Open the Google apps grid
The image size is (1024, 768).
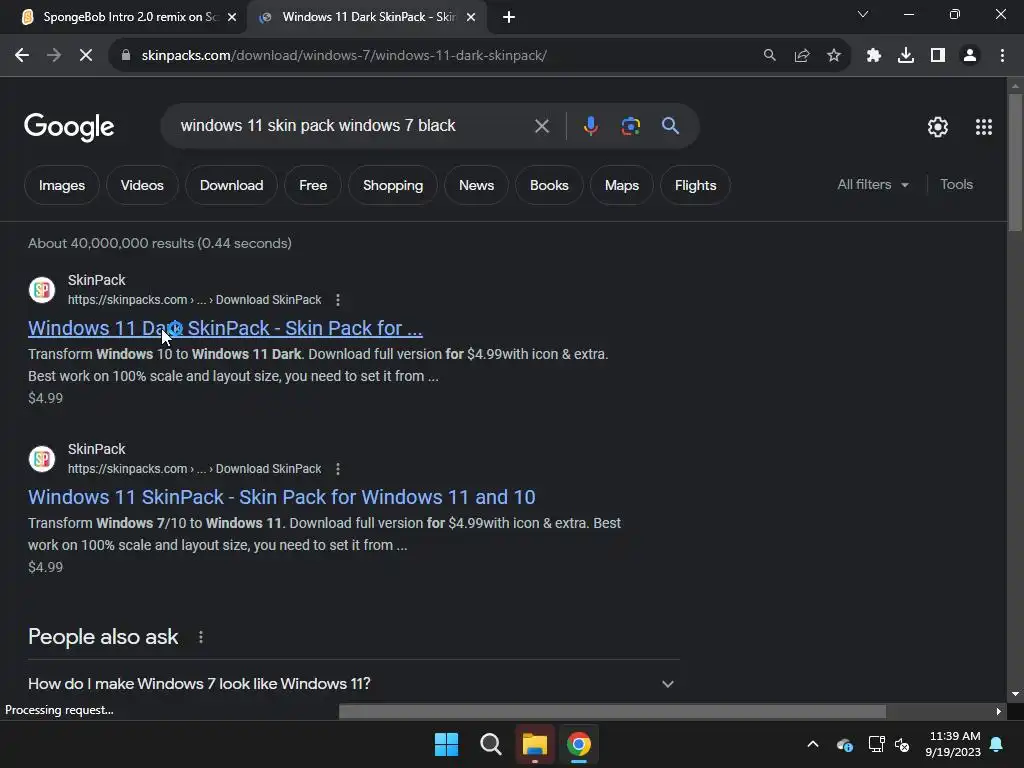tap(984, 127)
